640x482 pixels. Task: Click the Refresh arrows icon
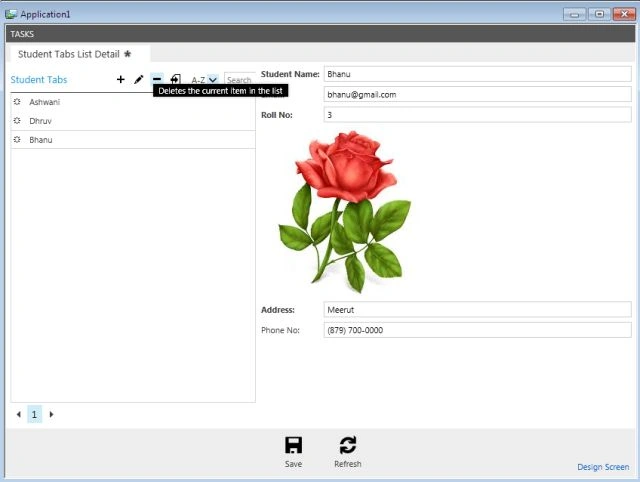tap(348, 445)
